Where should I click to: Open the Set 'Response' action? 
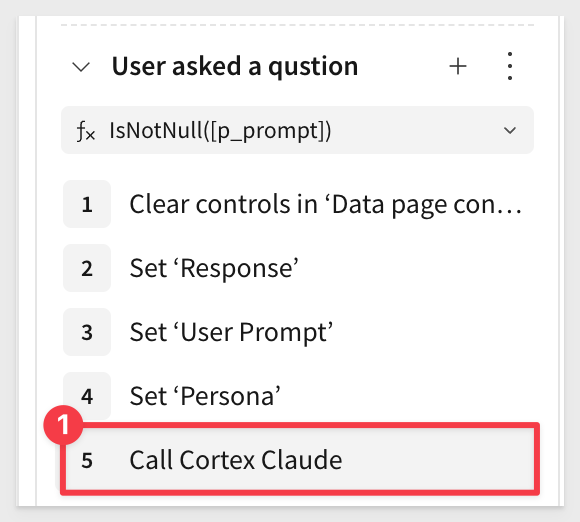[x=214, y=268]
